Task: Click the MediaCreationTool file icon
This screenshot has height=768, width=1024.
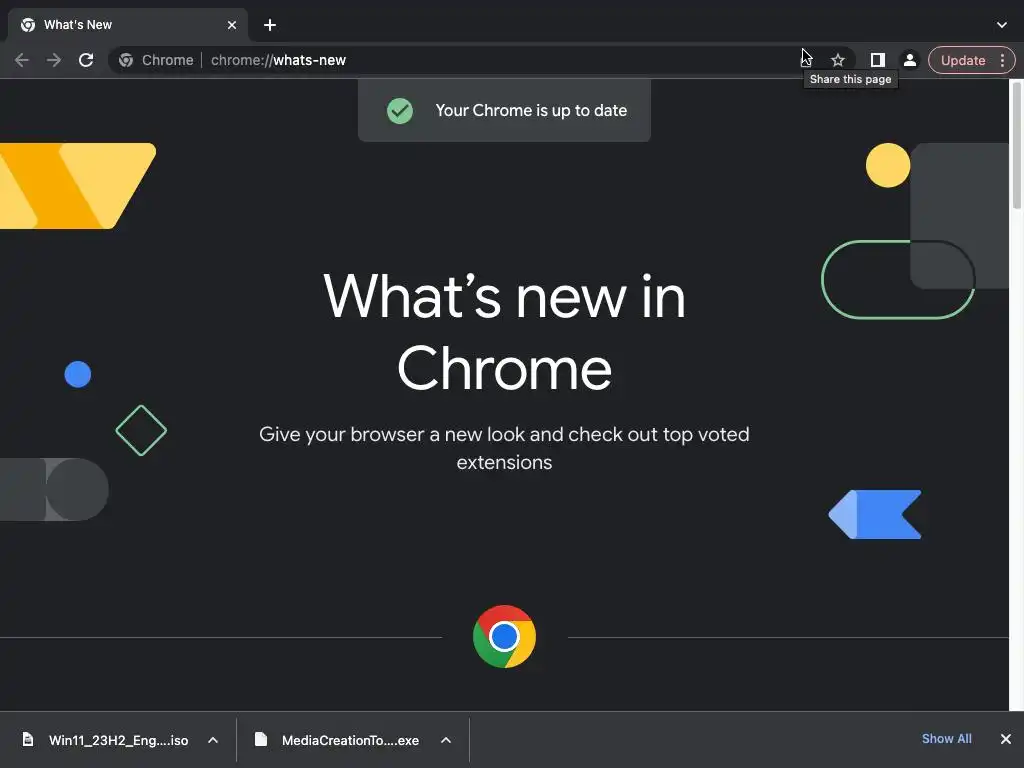Action: (x=261, y=739)
